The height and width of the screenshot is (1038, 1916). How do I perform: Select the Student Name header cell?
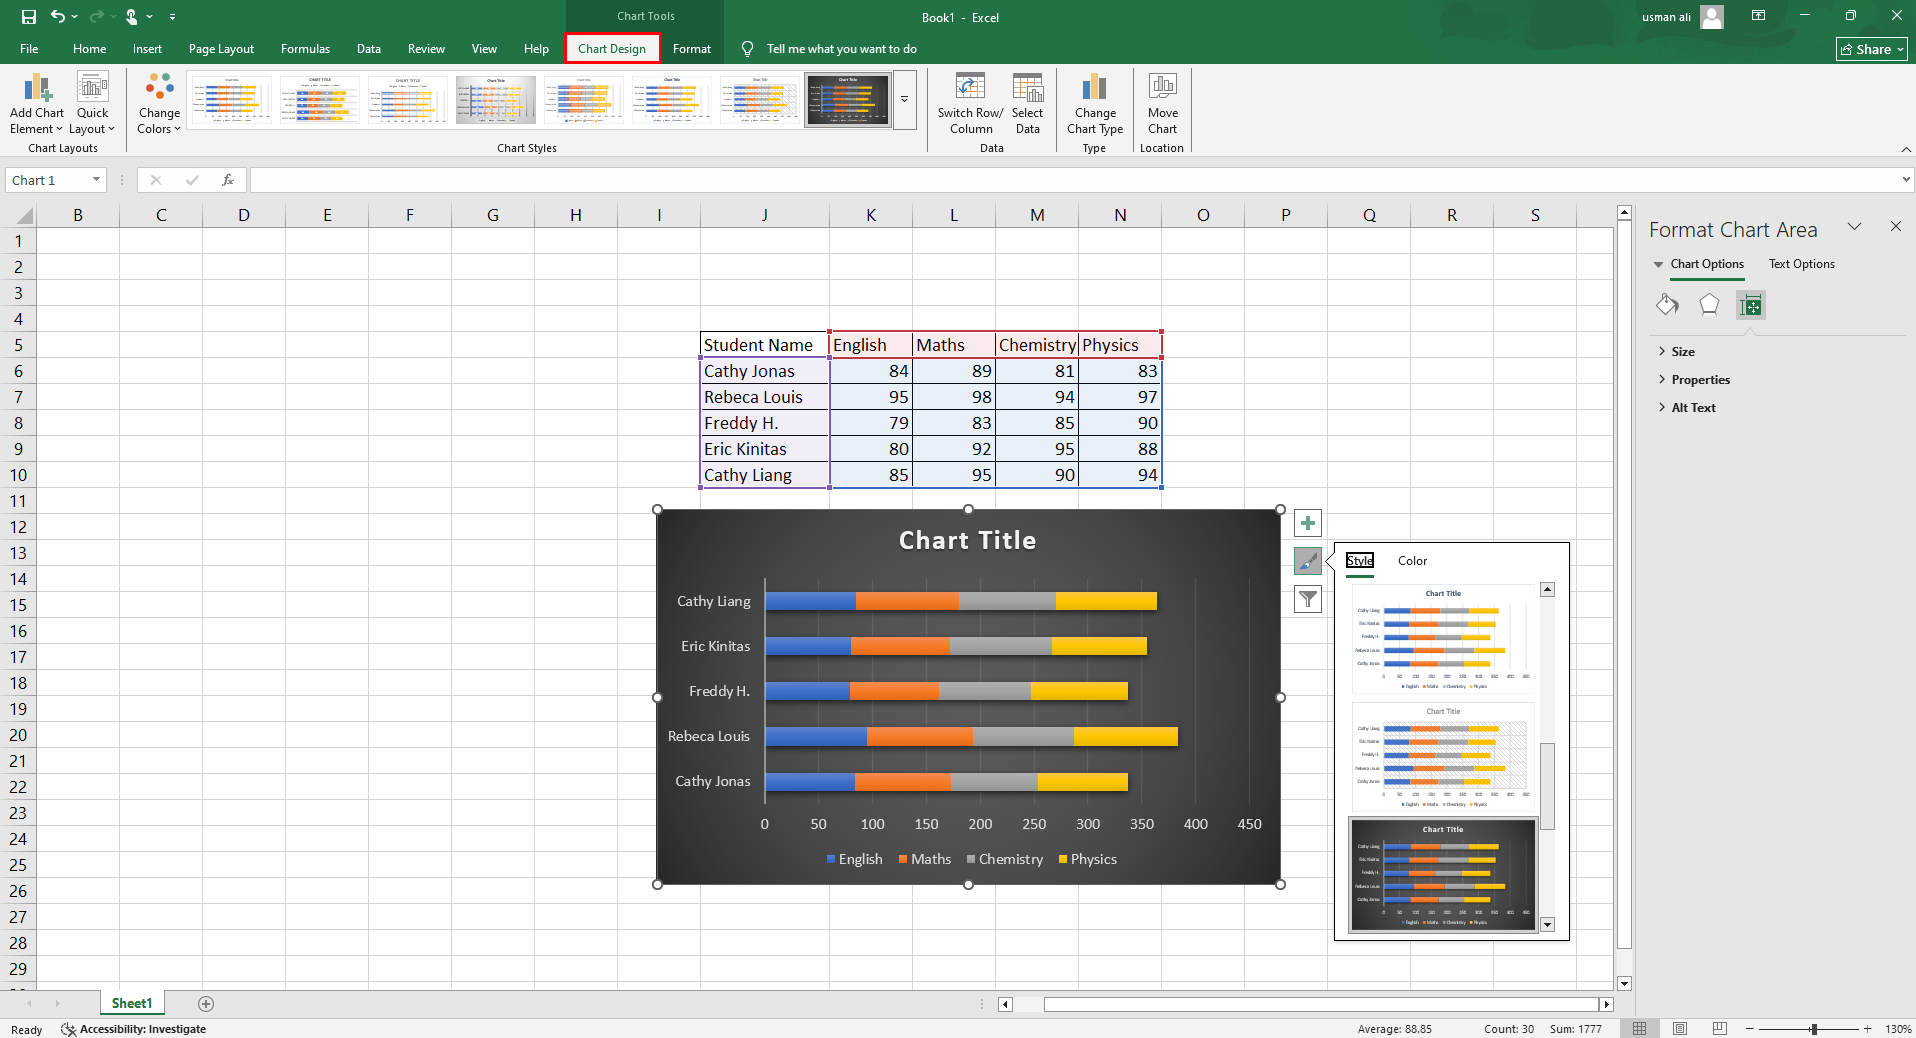coord(765,345)
